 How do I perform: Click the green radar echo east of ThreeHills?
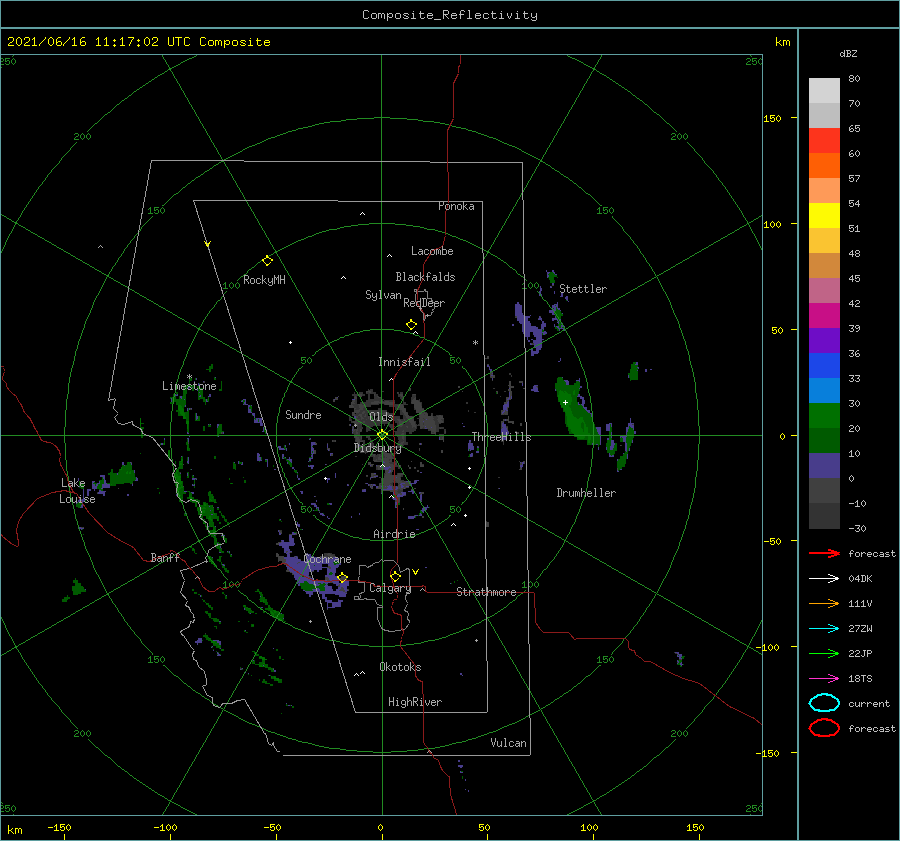pos(577,412)
